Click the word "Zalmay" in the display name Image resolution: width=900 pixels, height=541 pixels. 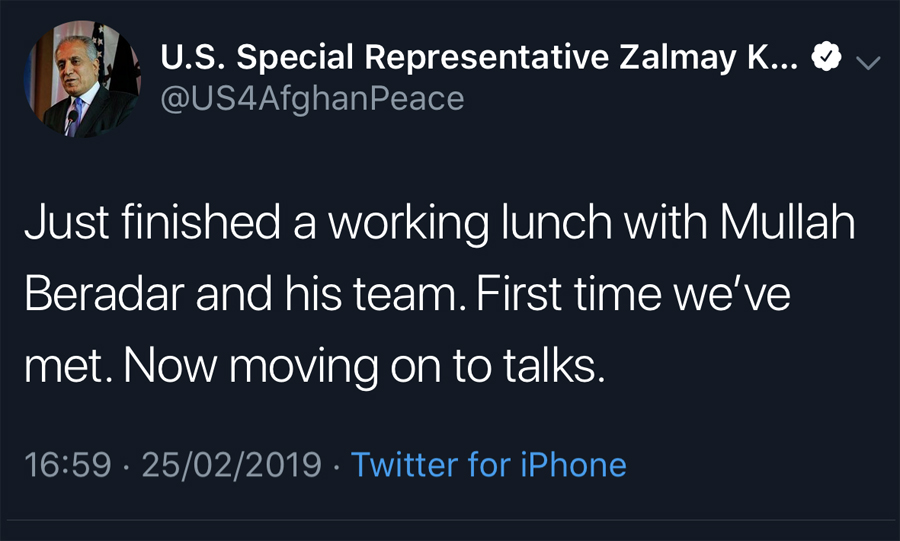click(674, 60)
